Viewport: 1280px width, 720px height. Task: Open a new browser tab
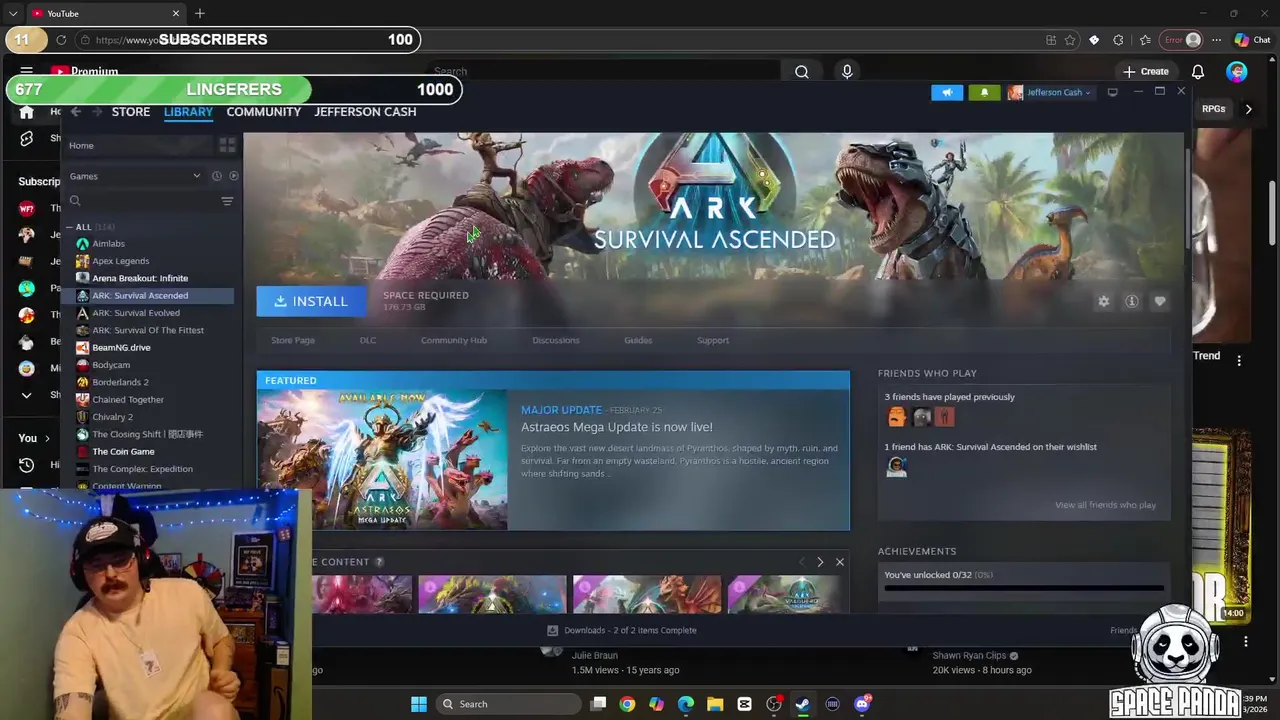pyautogui.click(x=200, y=13)
